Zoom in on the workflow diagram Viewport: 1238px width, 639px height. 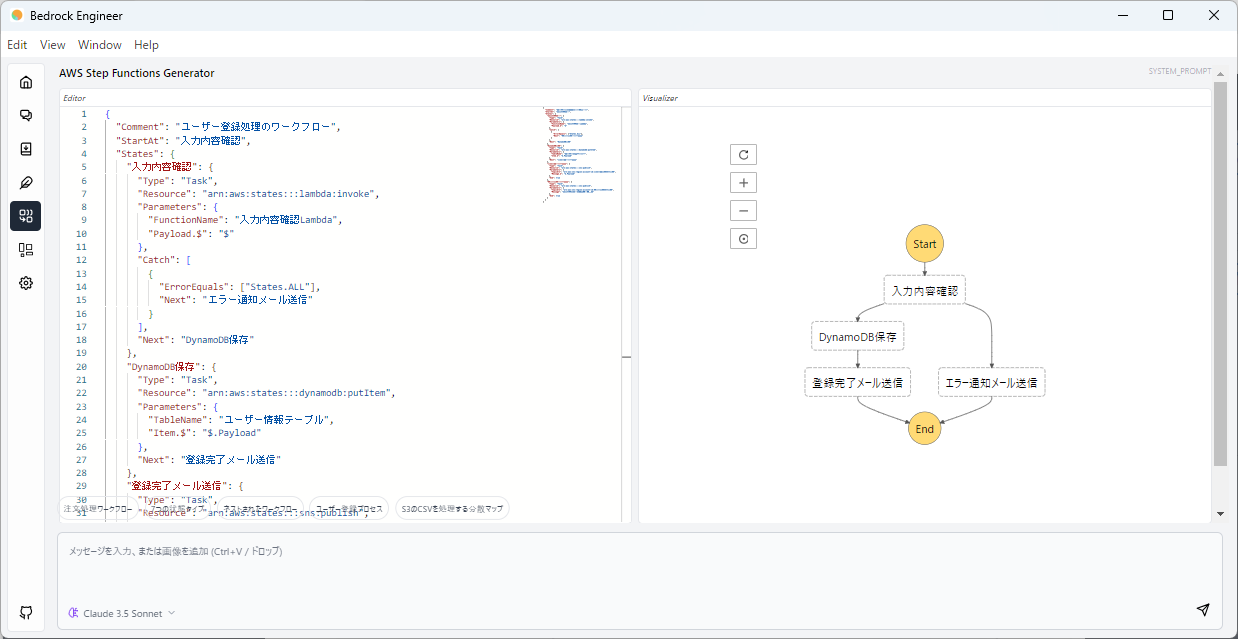click(x=743, y=183)
